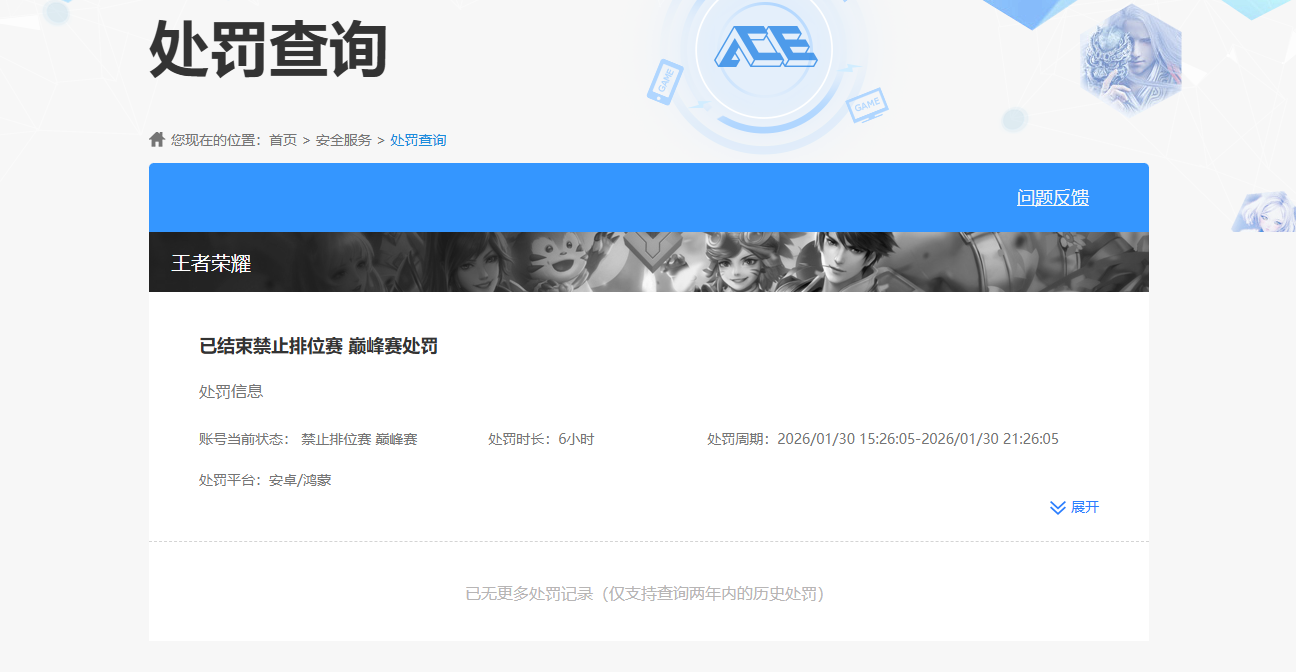The height and width of the screenshot is (672, 1296).
Task: Click the GAME controller icon right of ACE logo
Action: [867, 104]
